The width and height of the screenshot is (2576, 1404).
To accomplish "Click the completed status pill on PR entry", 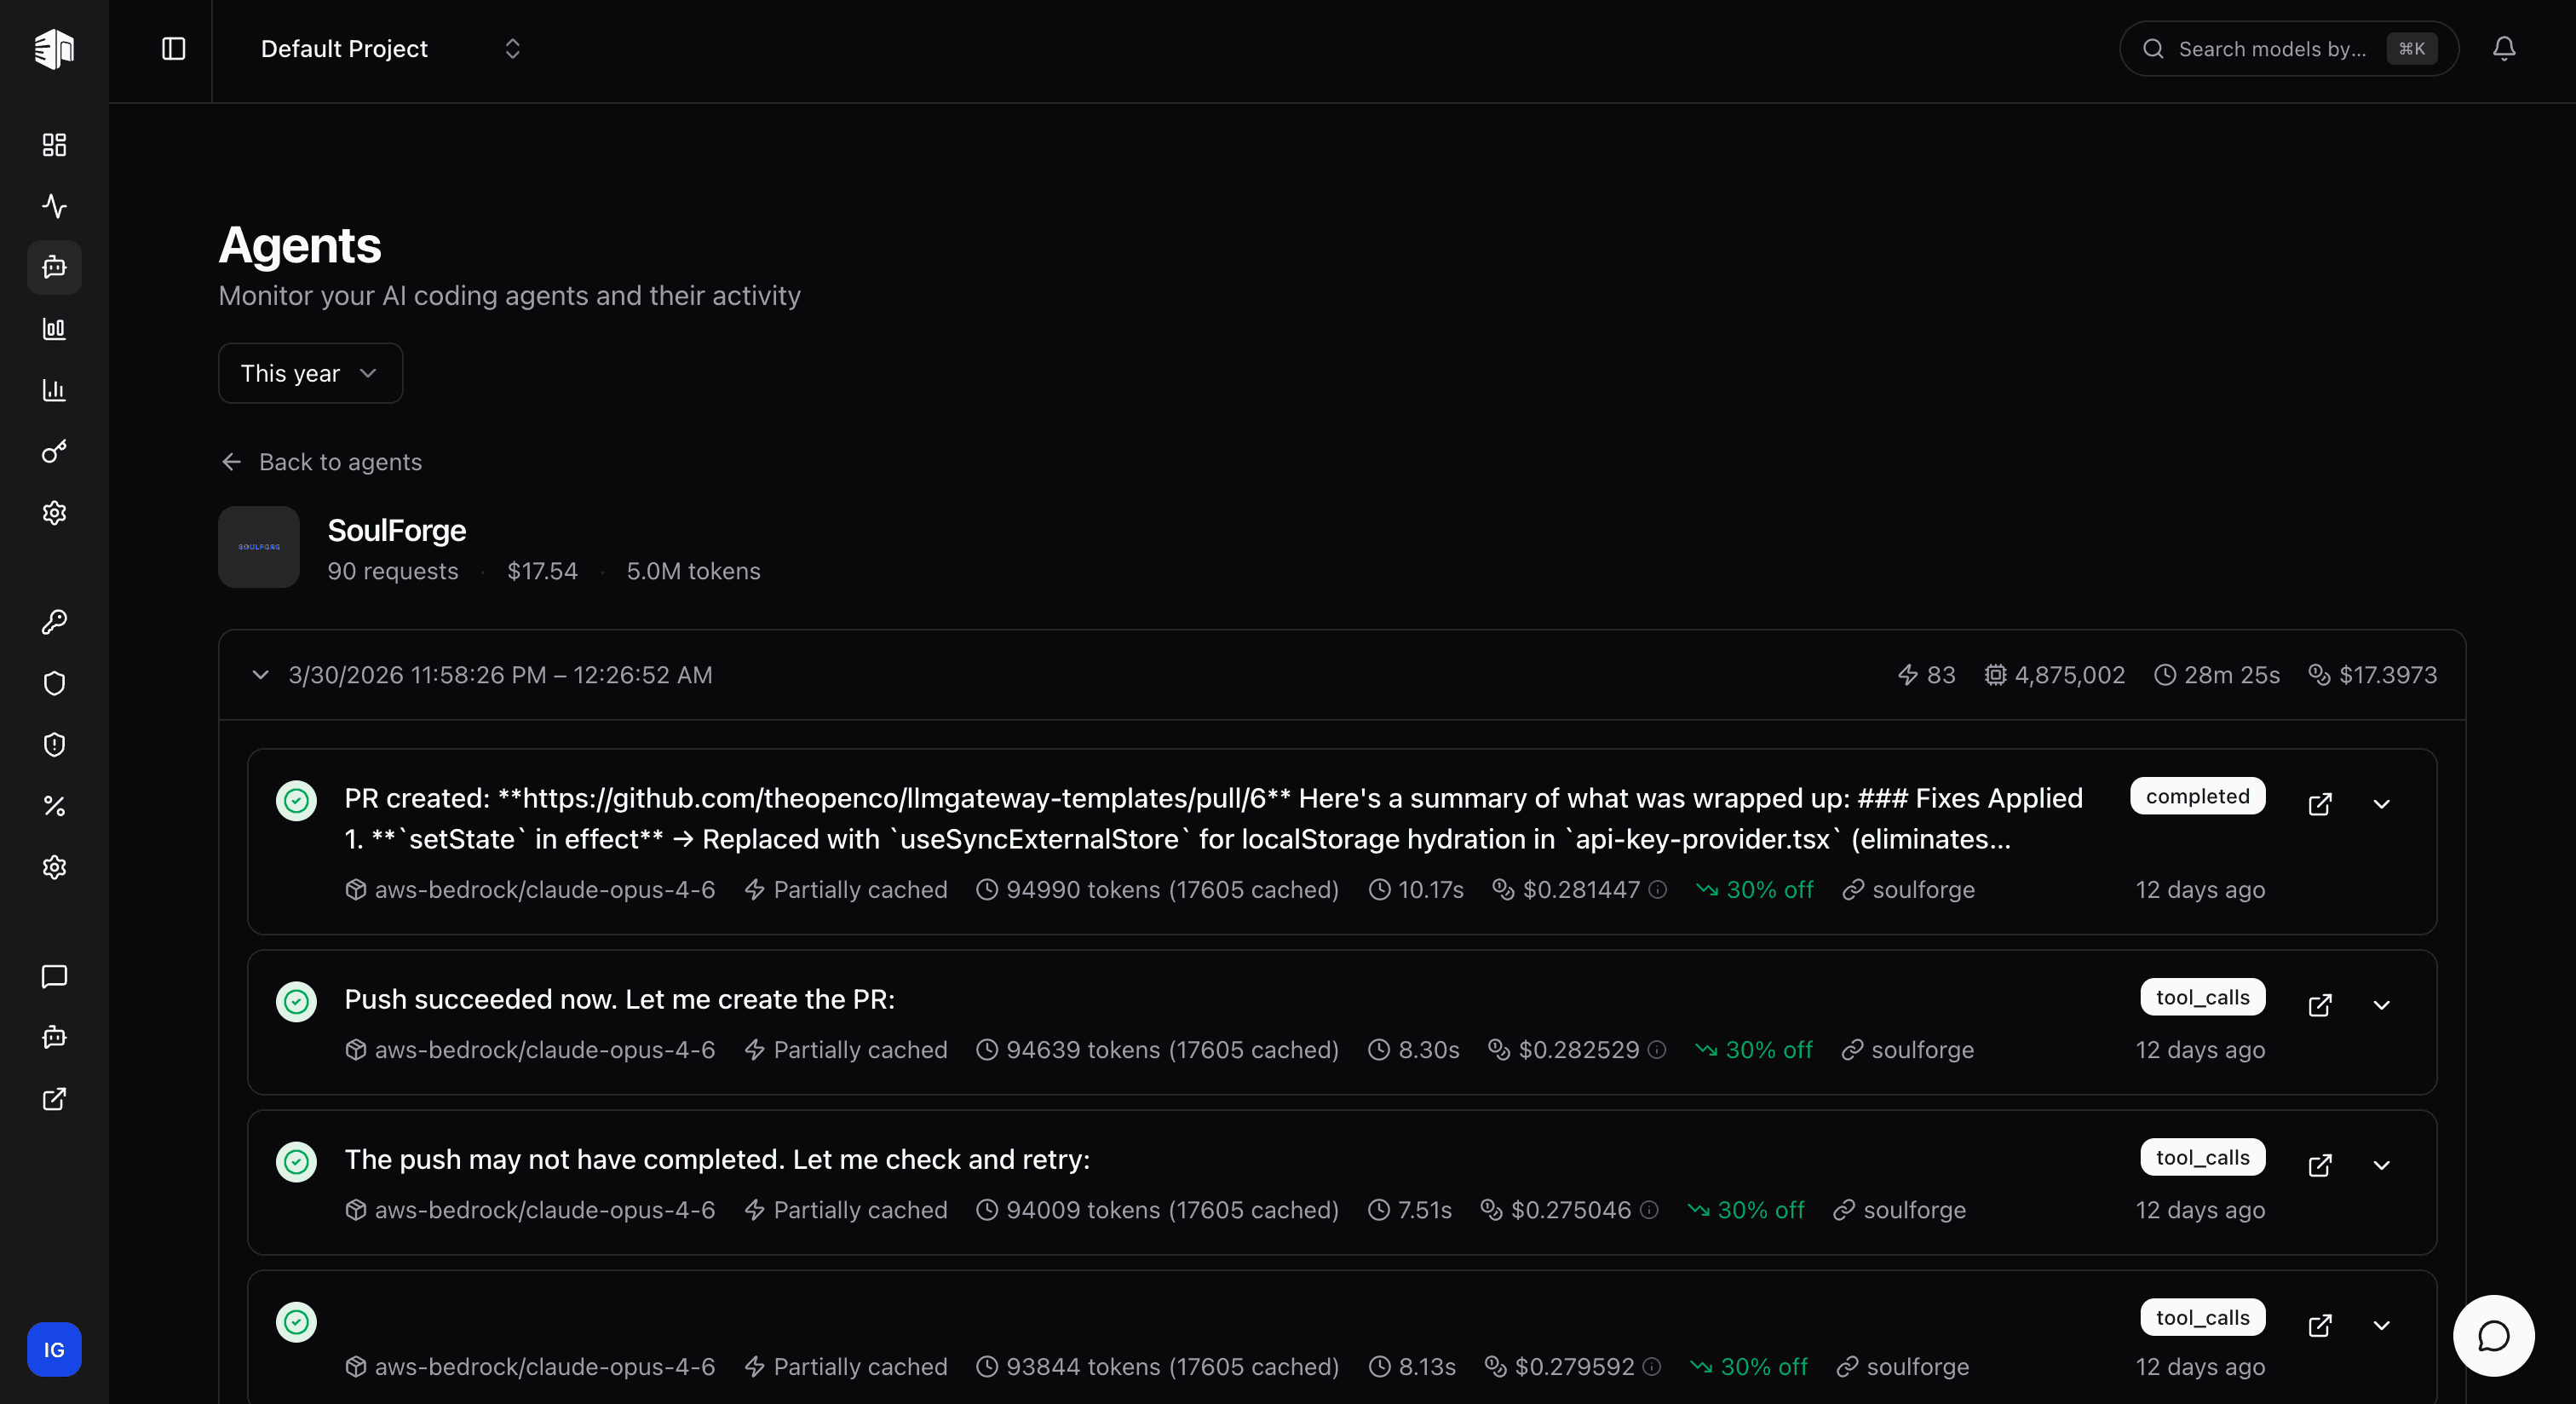I will (x=2197, y=796).
